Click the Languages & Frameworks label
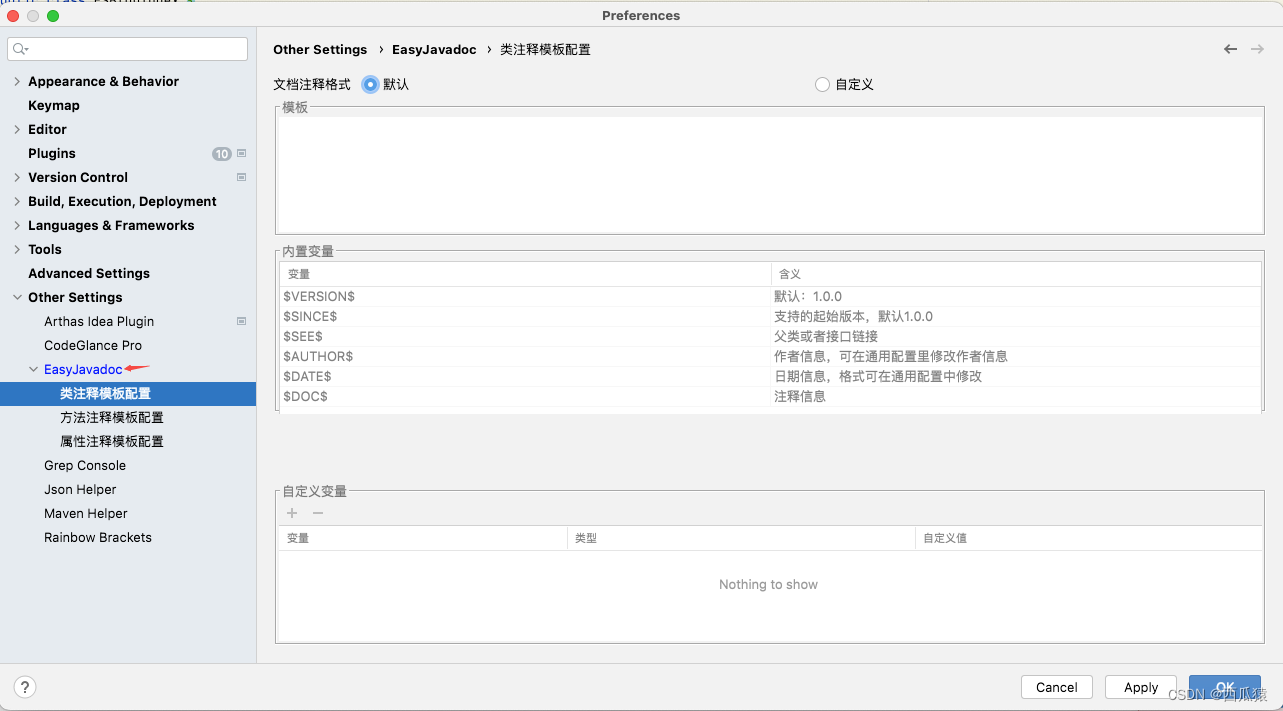1283x711 pixels. click(x=111, y=225)
